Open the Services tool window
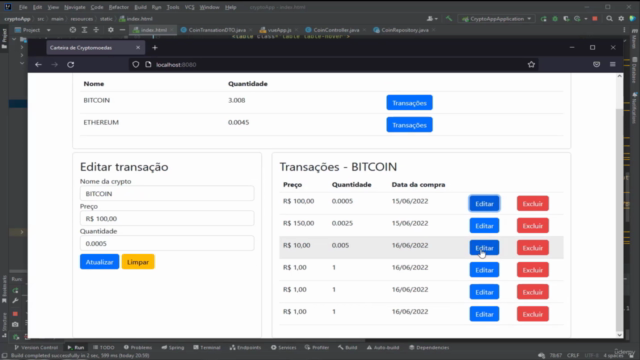640x360 pixels. pos(284,347)
